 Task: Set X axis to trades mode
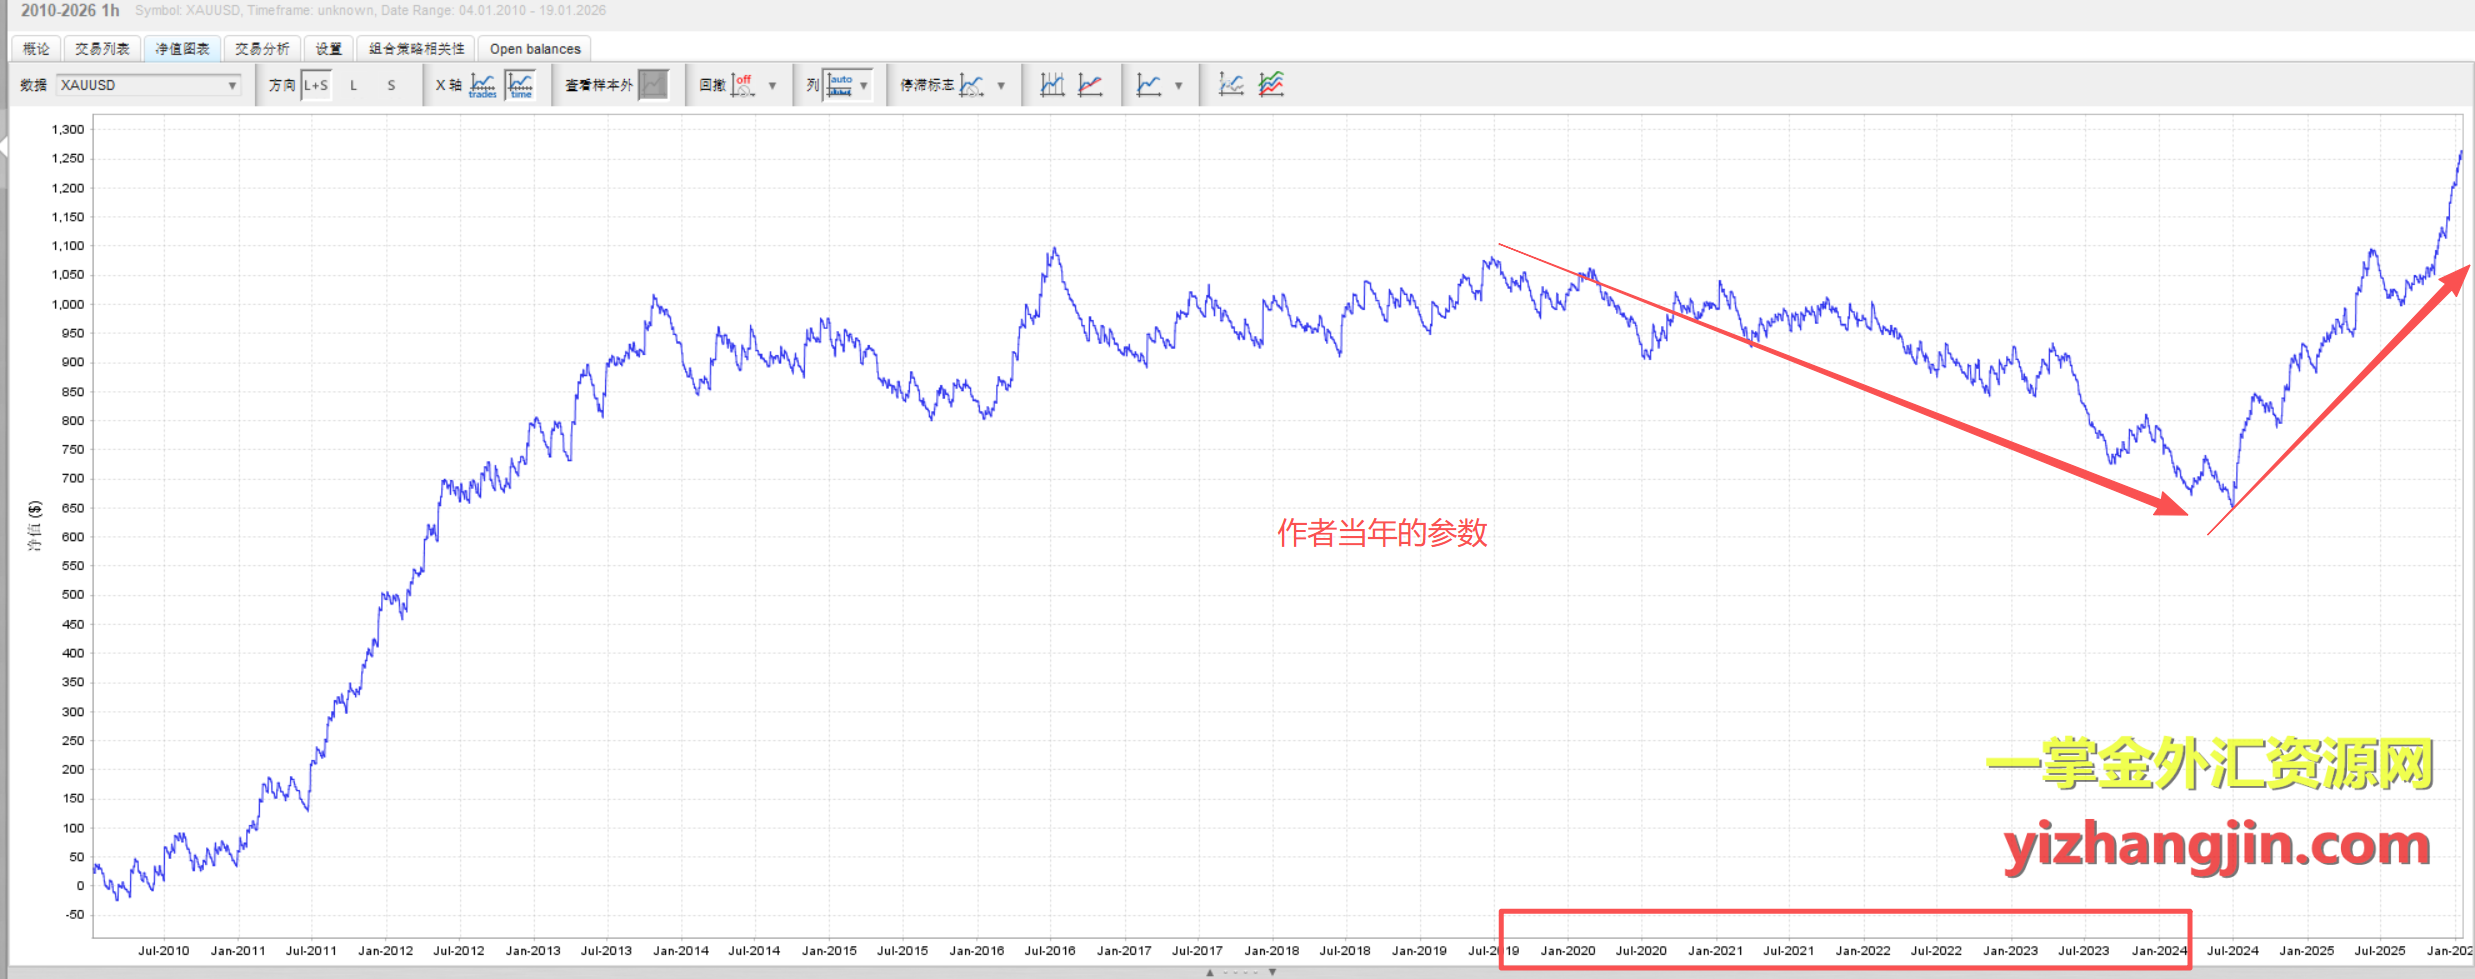point(482,85)
